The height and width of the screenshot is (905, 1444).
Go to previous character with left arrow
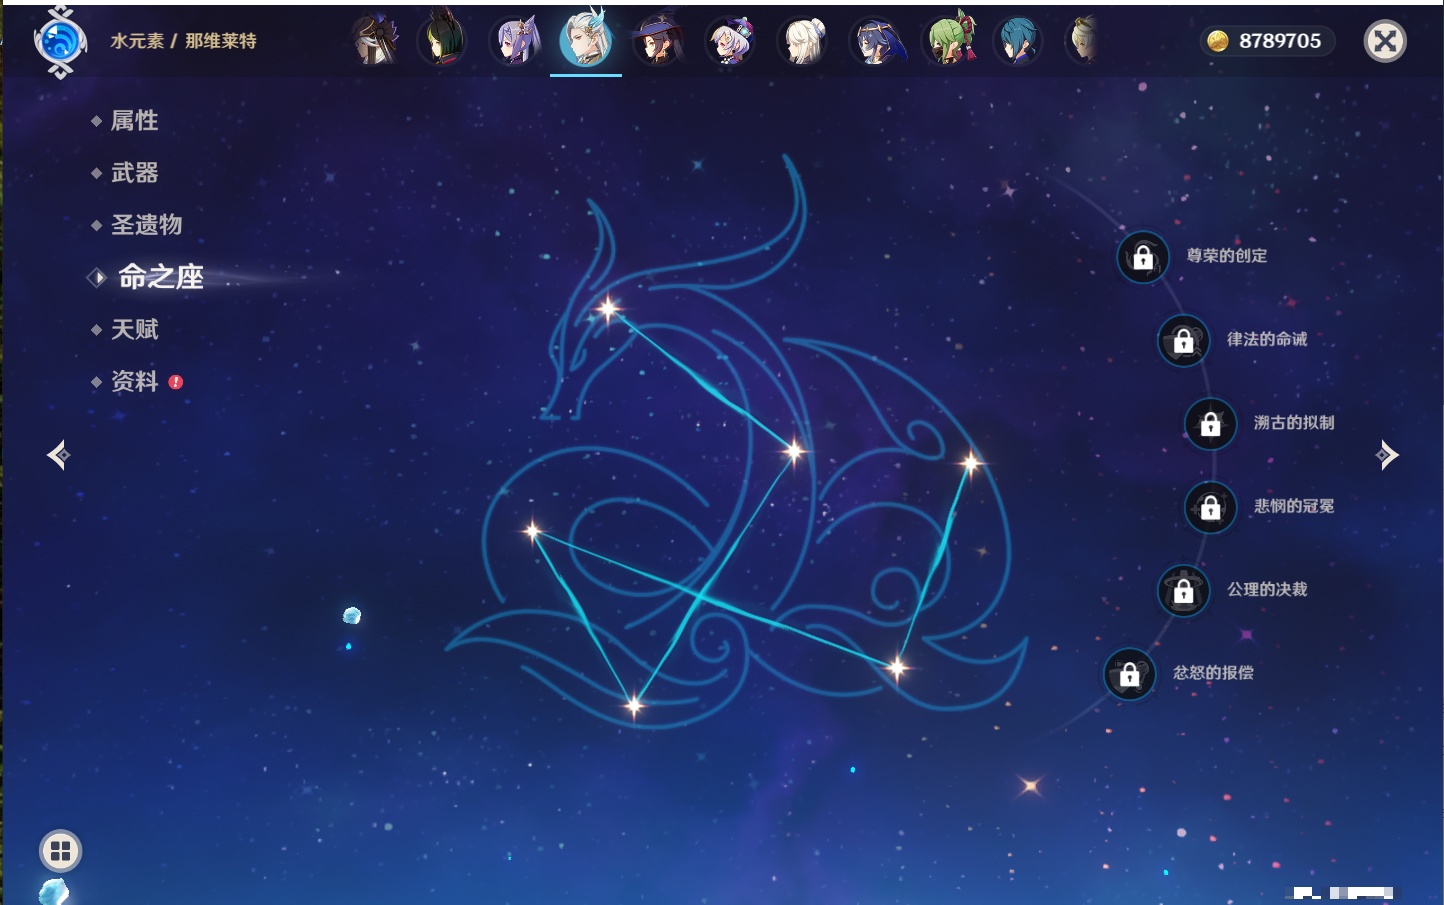click(58, 455)
